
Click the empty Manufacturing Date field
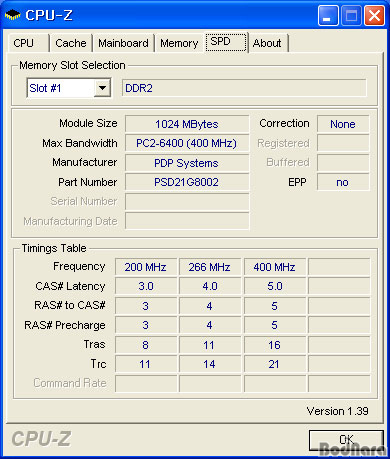(187, 221)
